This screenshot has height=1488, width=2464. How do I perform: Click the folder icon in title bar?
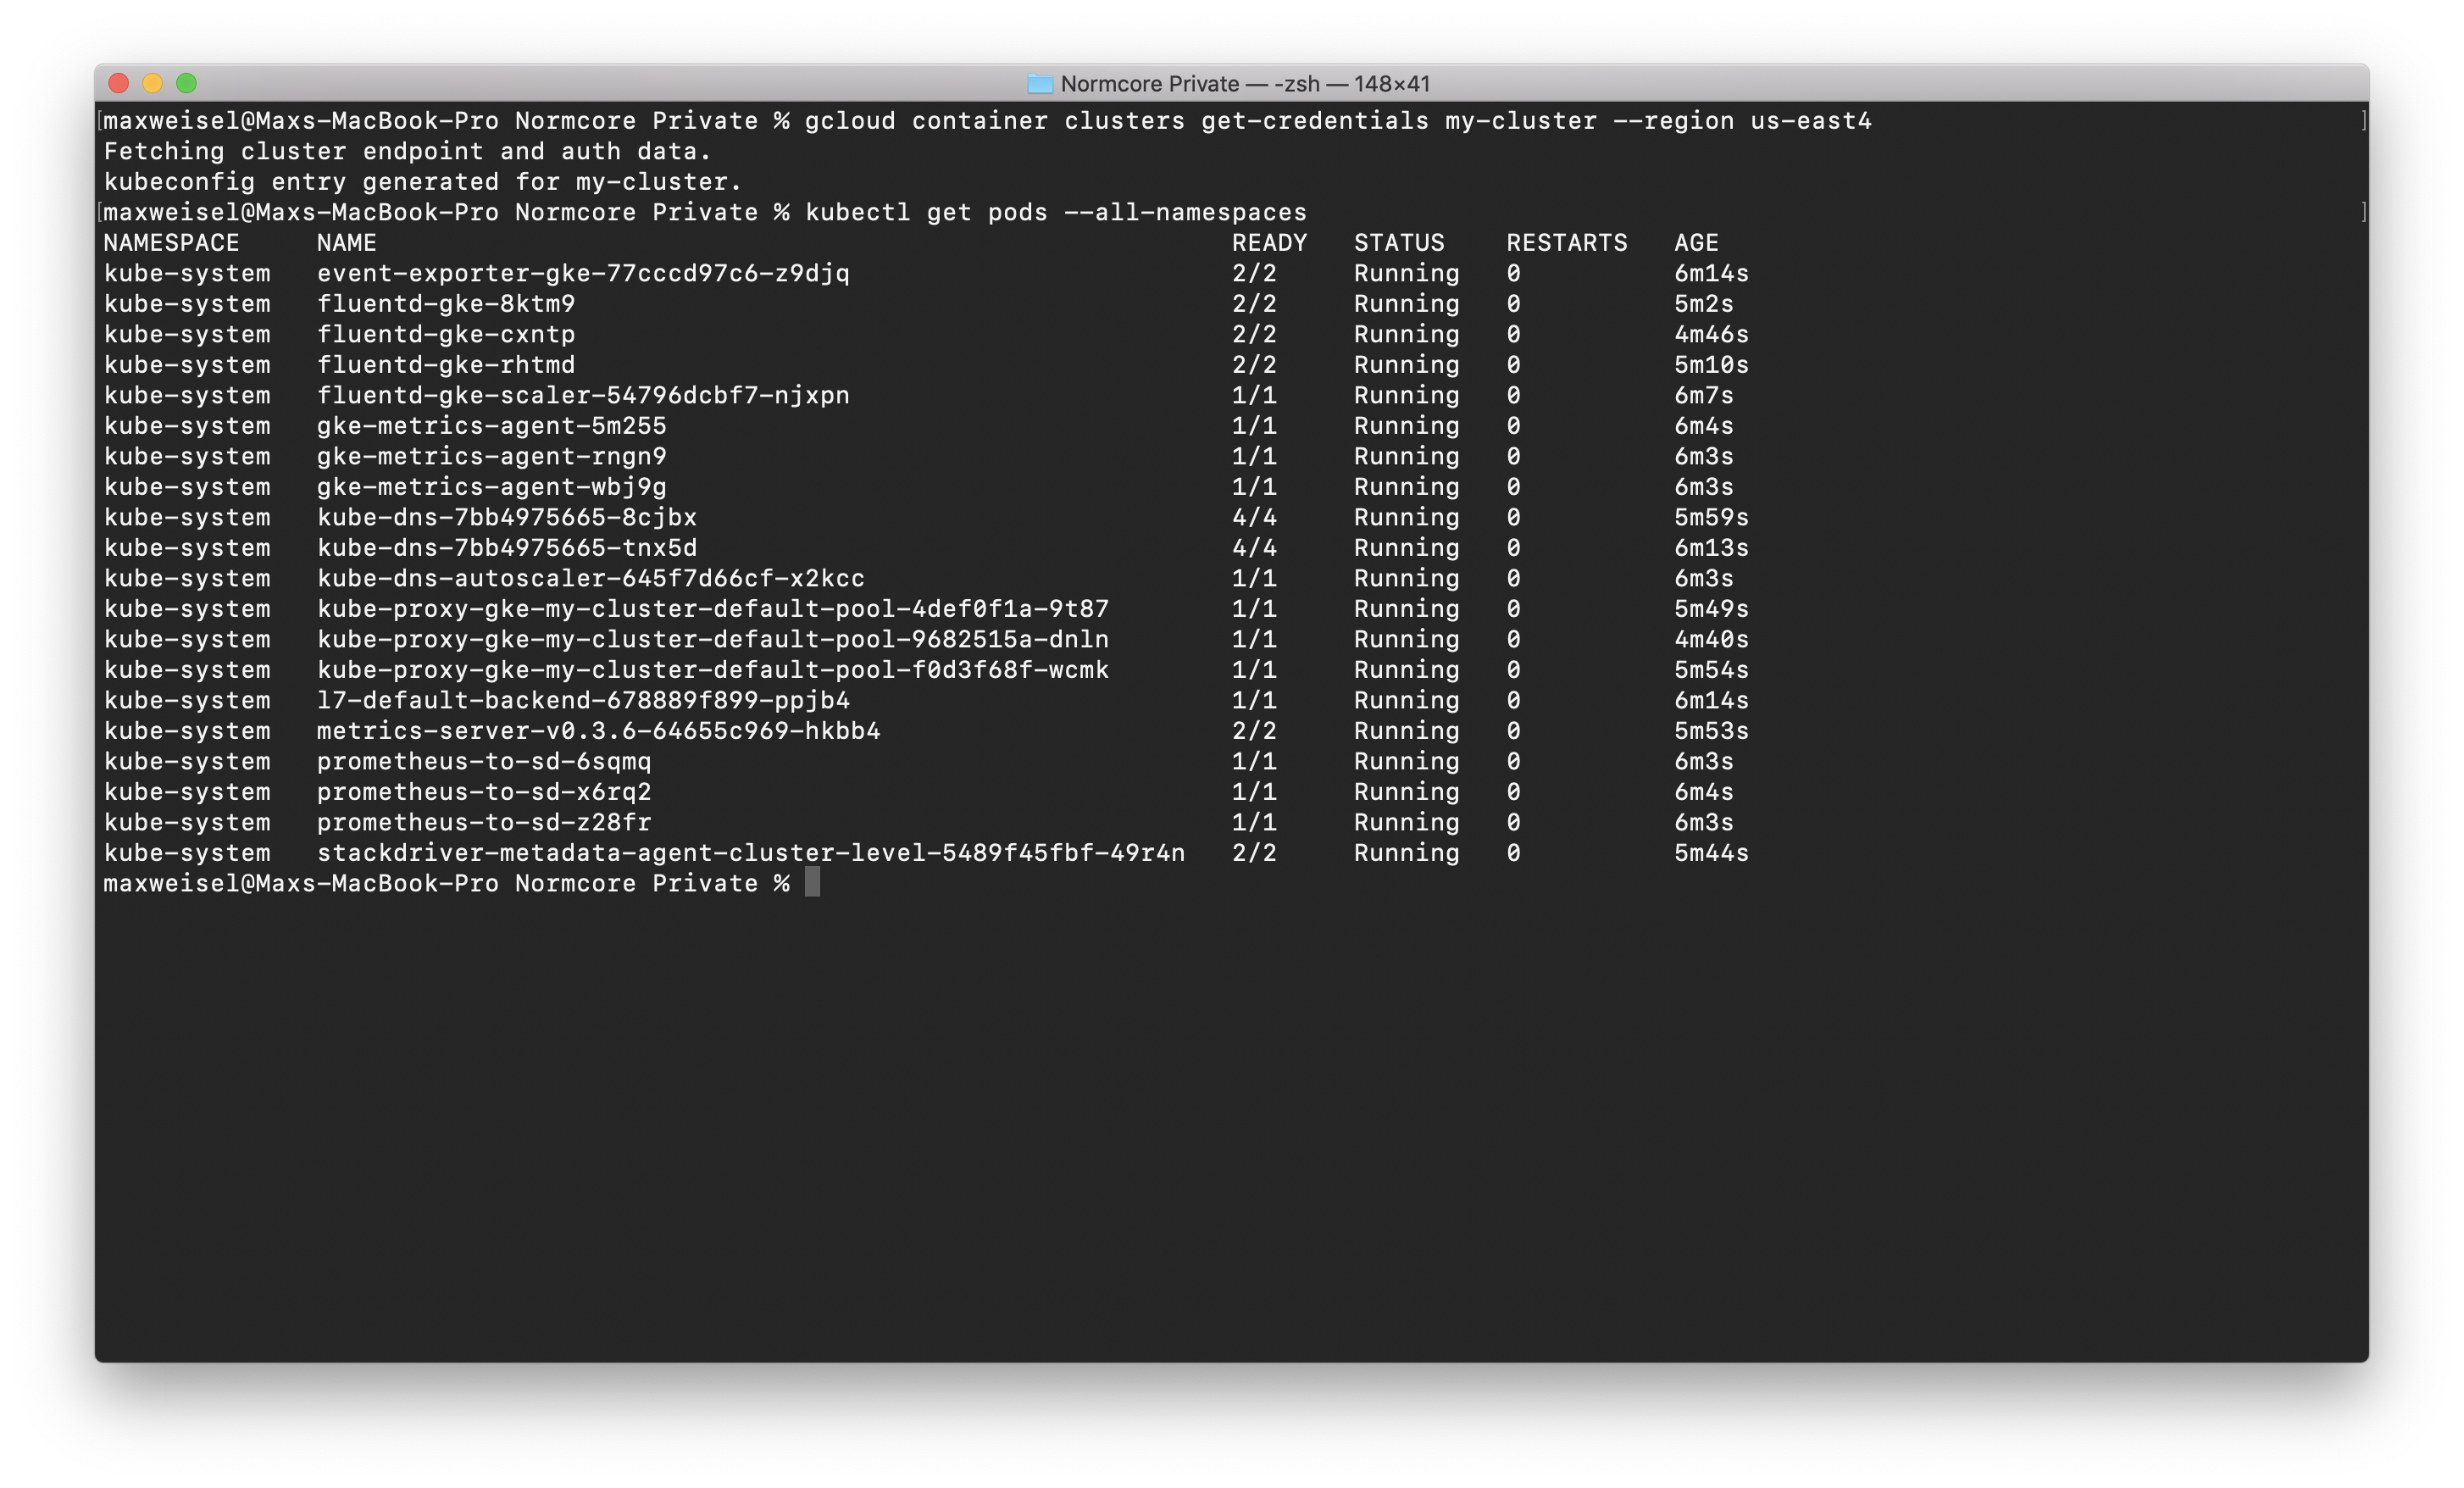coord(1040,84)
